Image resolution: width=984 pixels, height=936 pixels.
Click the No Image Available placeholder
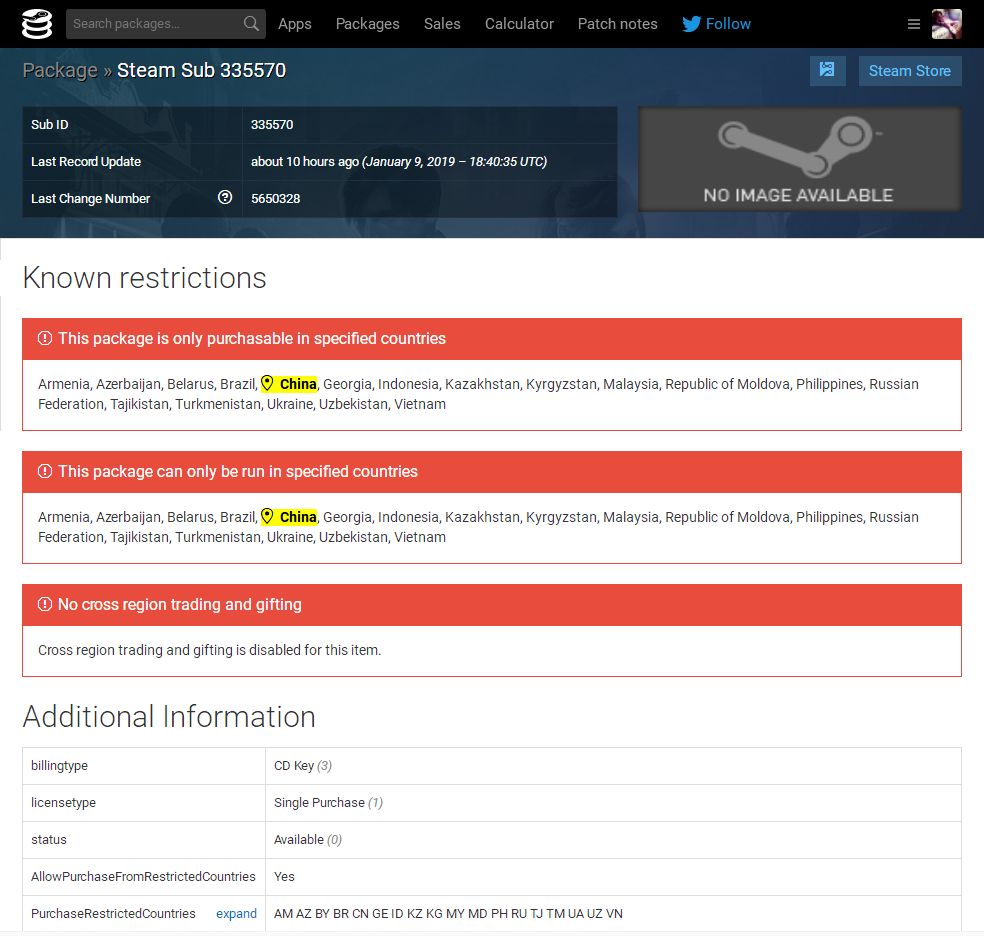[799, 159]
